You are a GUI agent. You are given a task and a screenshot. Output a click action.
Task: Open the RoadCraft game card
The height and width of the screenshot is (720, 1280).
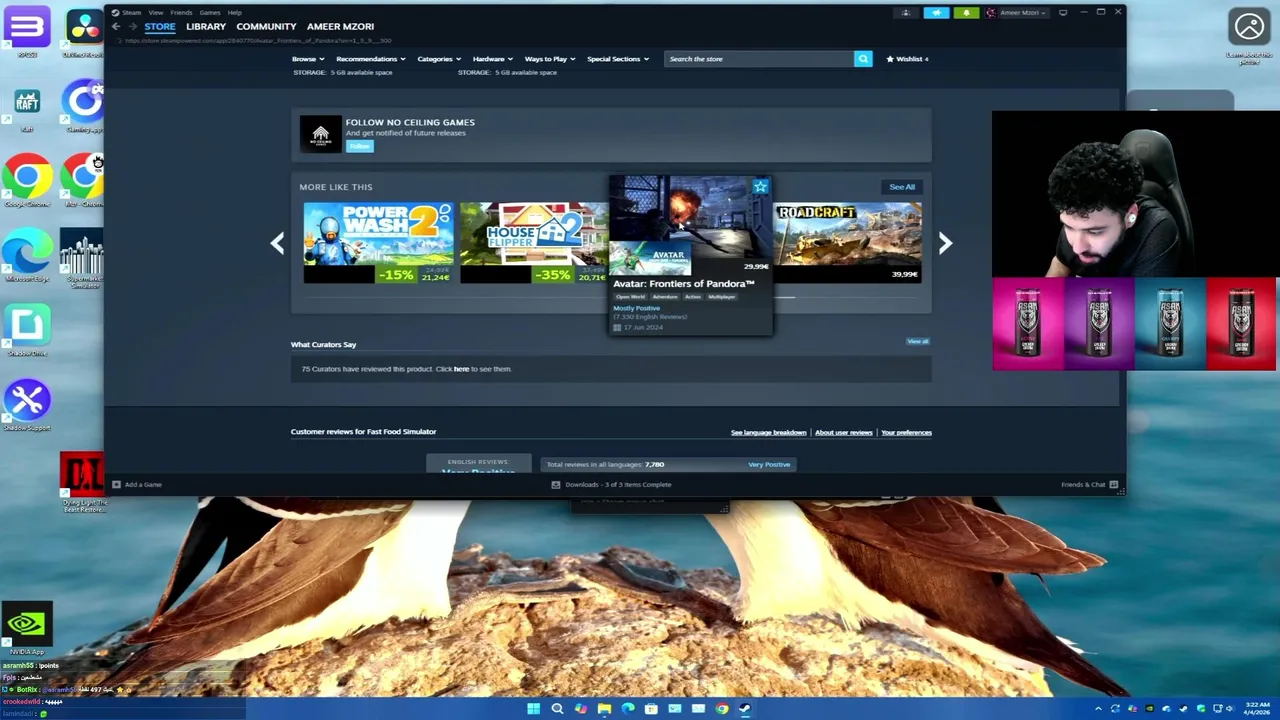tap(847, 243)
